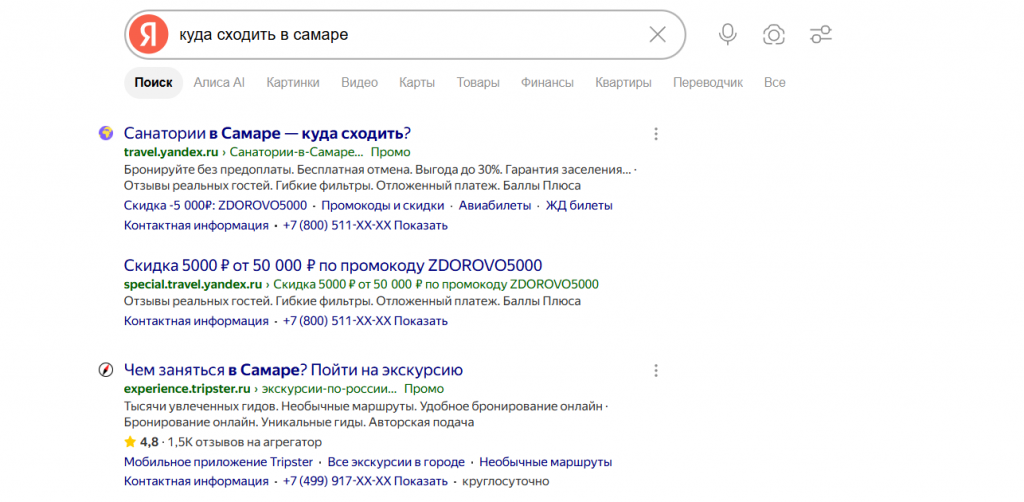
Task: Click the globe favicon beside the Санатории result
Action: click(105, 133)
